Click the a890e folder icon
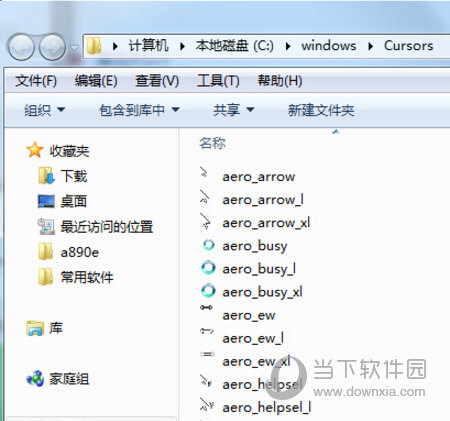 point(46,251)
